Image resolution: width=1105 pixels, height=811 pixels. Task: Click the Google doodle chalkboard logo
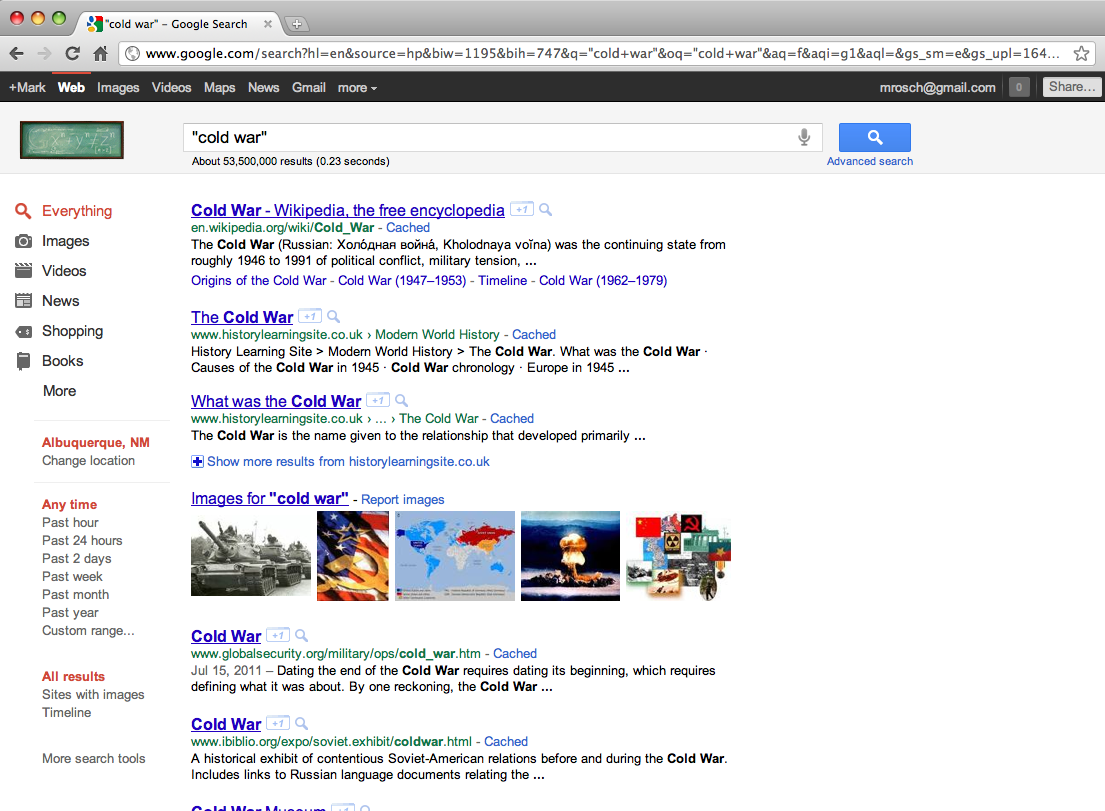[72, 140]
